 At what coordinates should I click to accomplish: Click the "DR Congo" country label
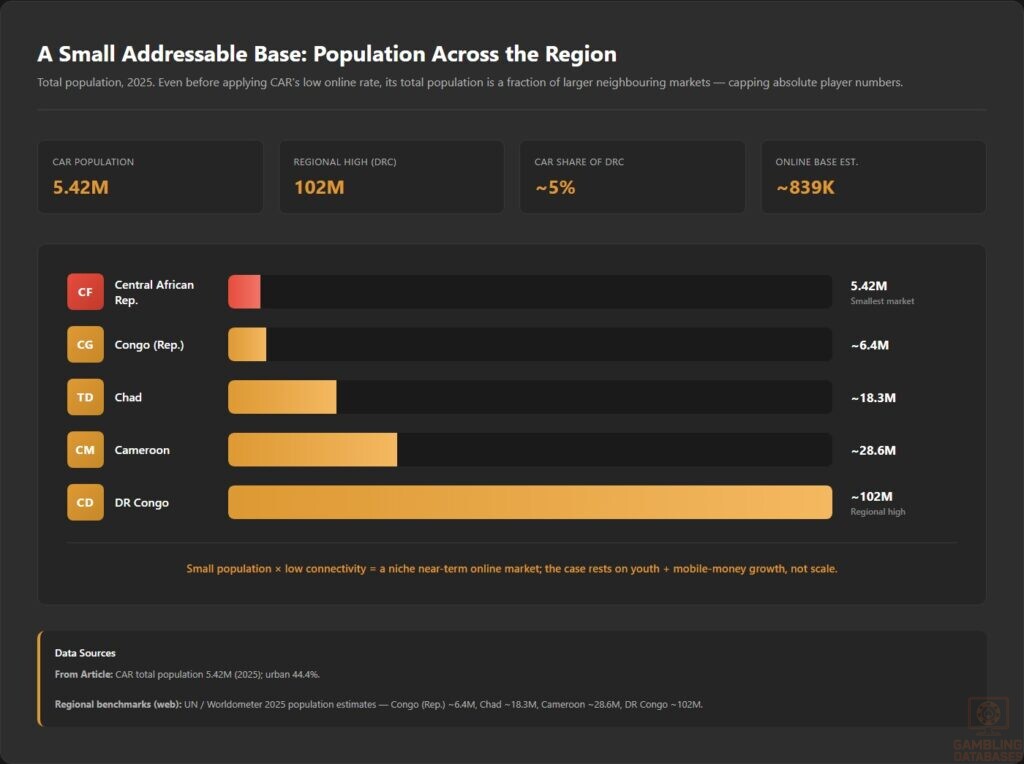coord(142,503)
